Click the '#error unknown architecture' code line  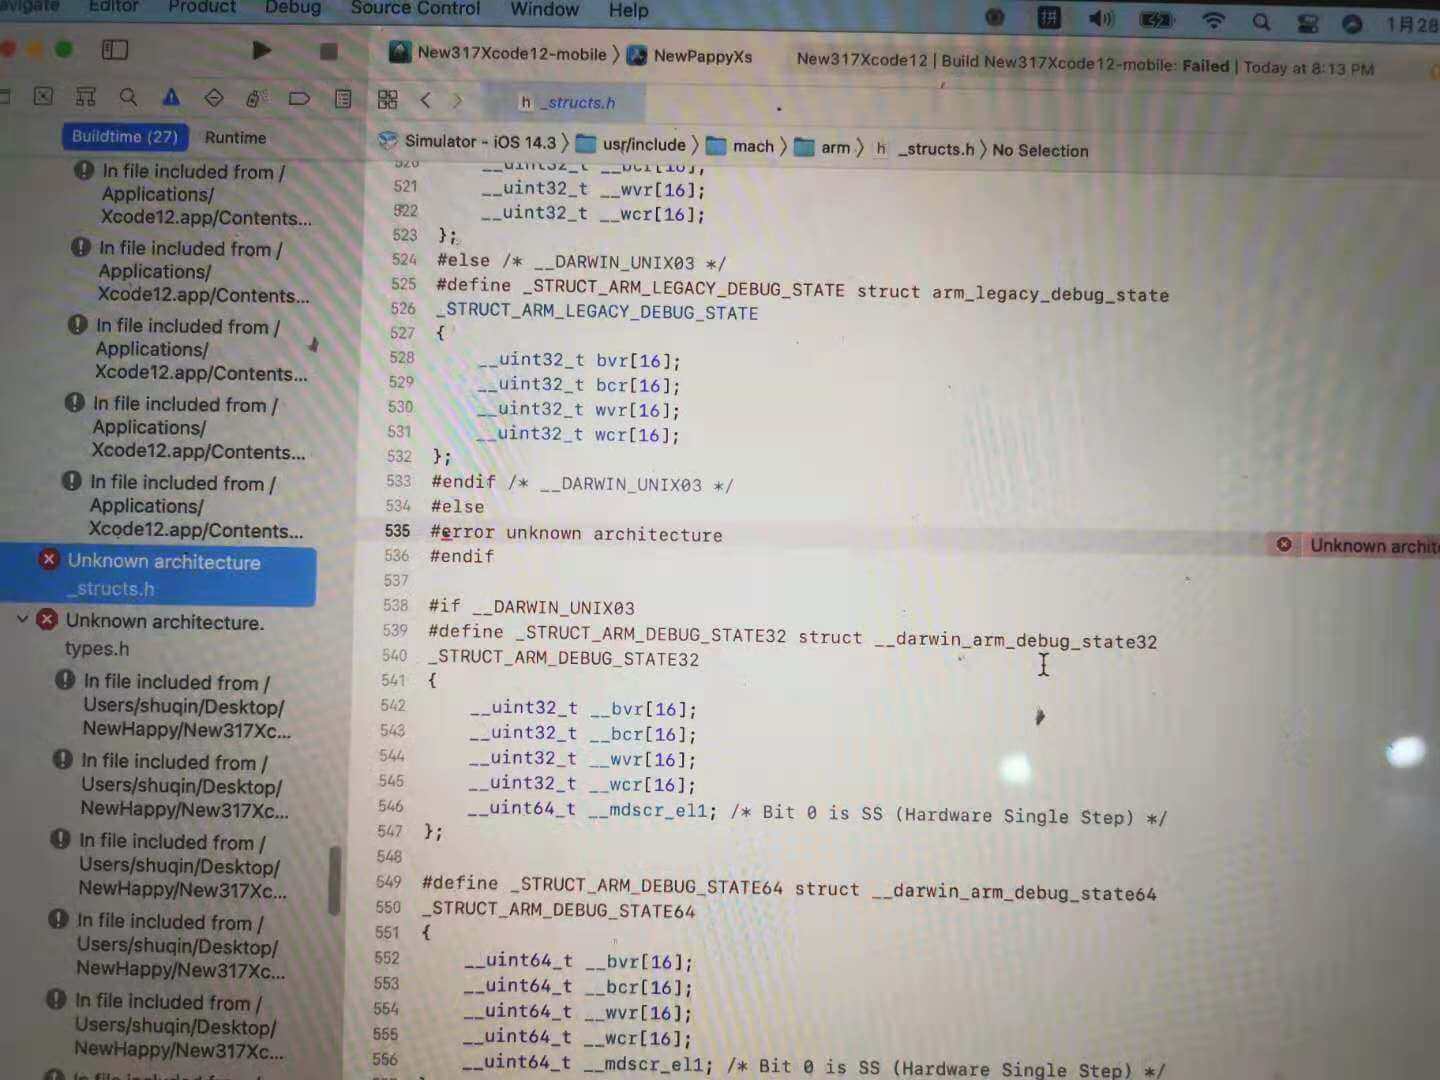click(x=576, y=533)
